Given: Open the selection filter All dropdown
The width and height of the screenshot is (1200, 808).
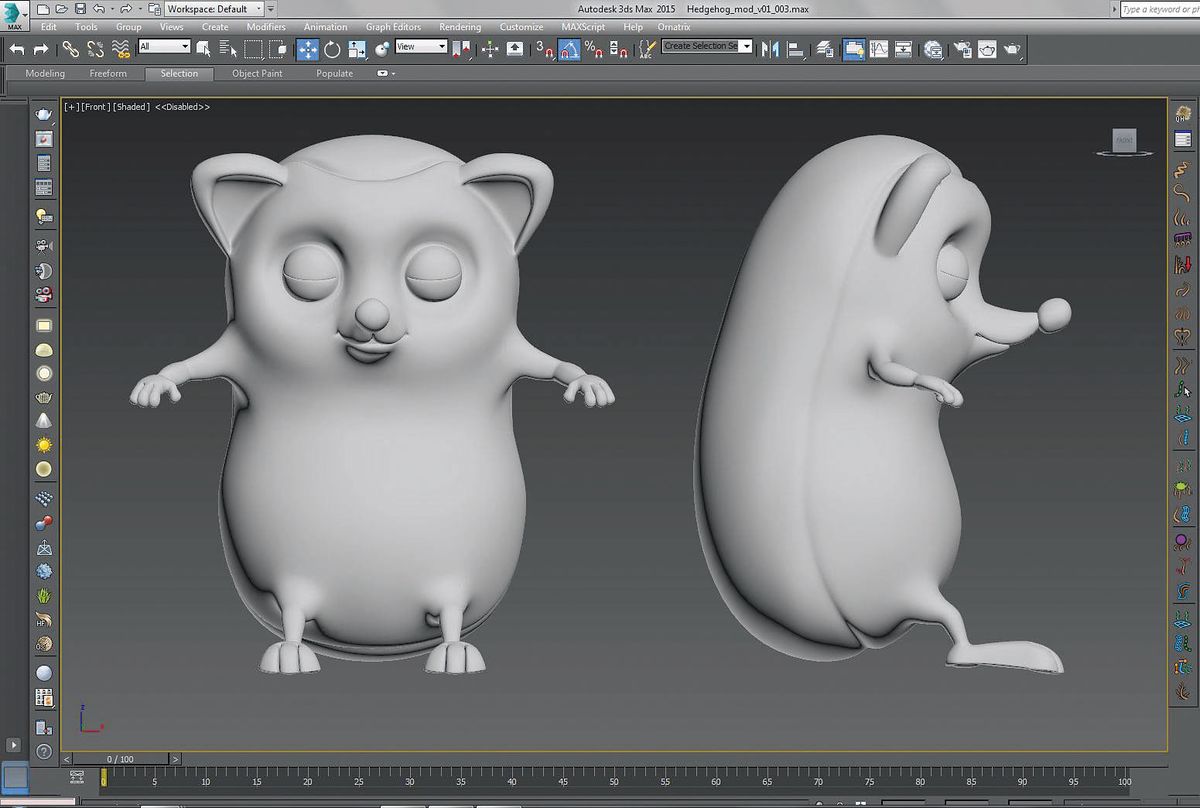Looking at the screenshot, I should pyautogui.click(x=164, y=47).
